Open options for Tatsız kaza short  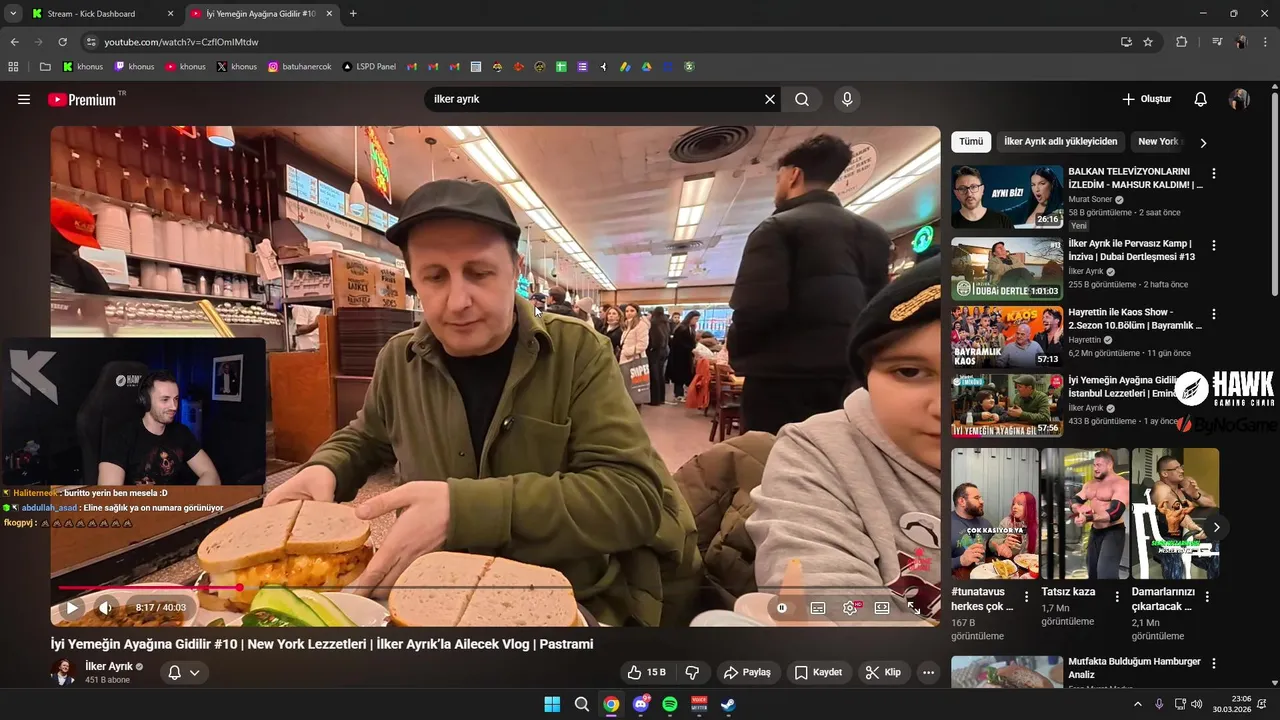[1116, 597]
